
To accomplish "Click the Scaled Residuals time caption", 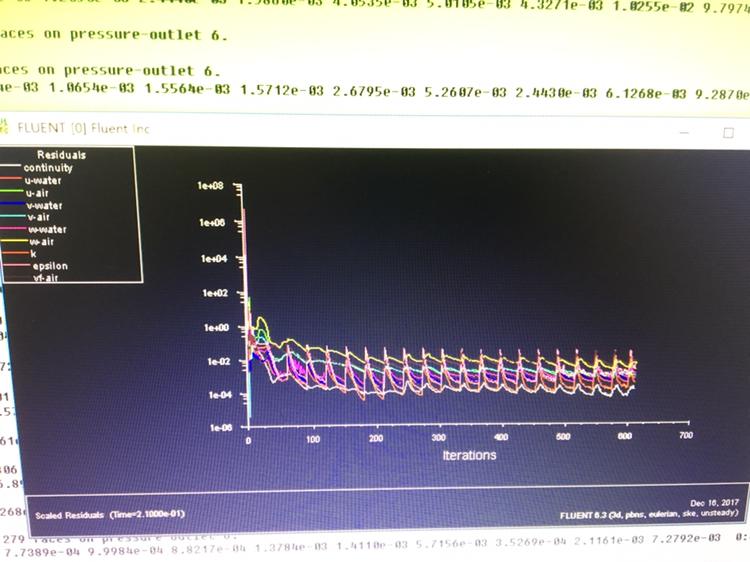I will (x=110, y=515).
